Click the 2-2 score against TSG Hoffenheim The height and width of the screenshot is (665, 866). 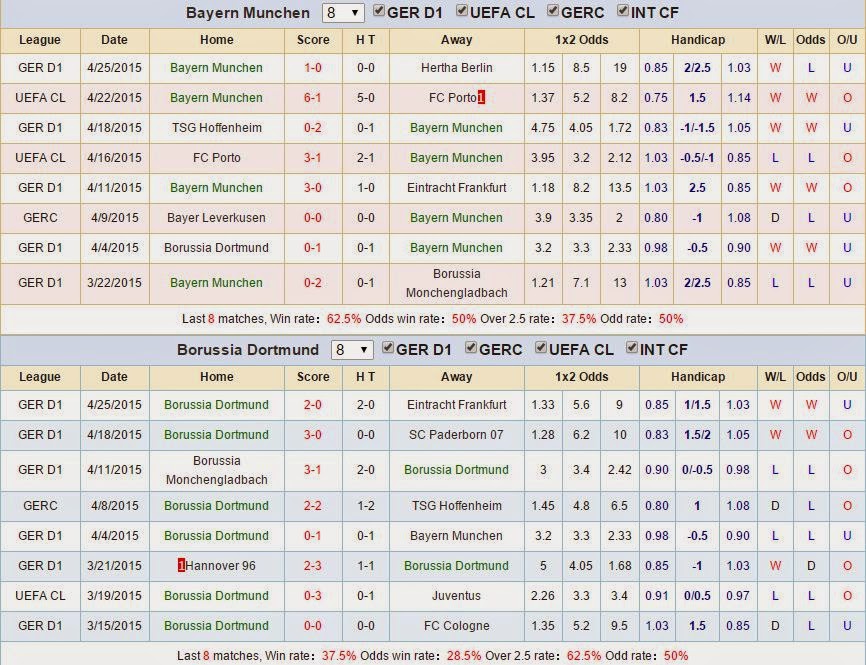(313, 505)
